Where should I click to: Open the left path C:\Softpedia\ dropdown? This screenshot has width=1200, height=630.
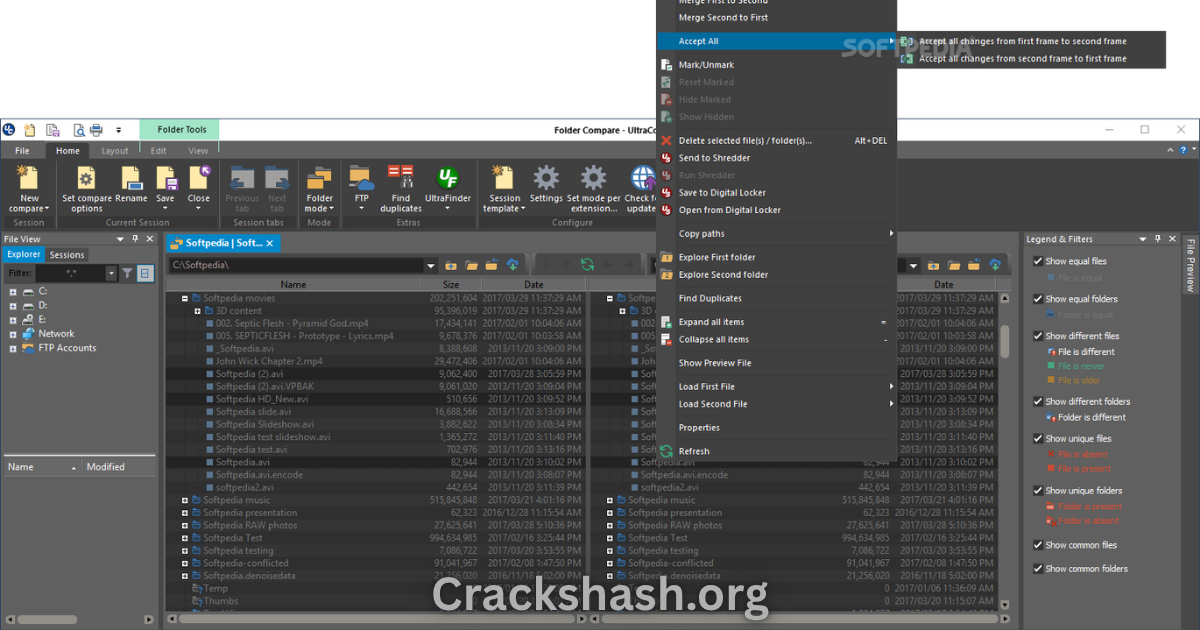pyautogui.click(x=431, y=265)
